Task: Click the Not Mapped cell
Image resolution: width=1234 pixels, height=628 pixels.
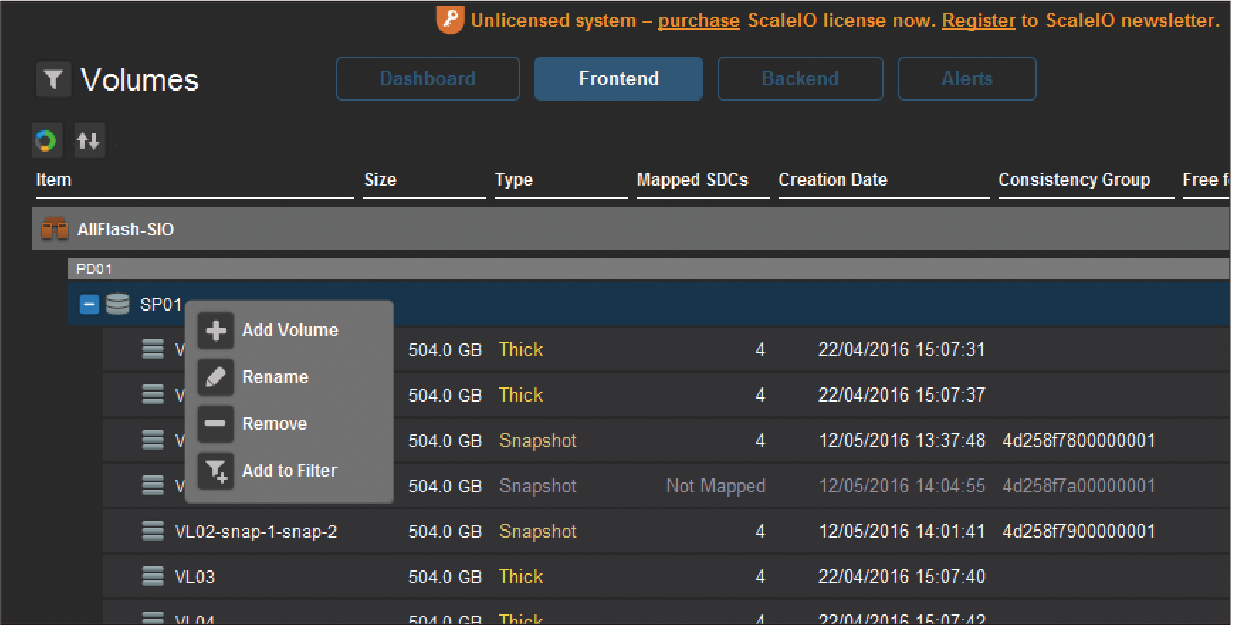Action: [715, 486]
